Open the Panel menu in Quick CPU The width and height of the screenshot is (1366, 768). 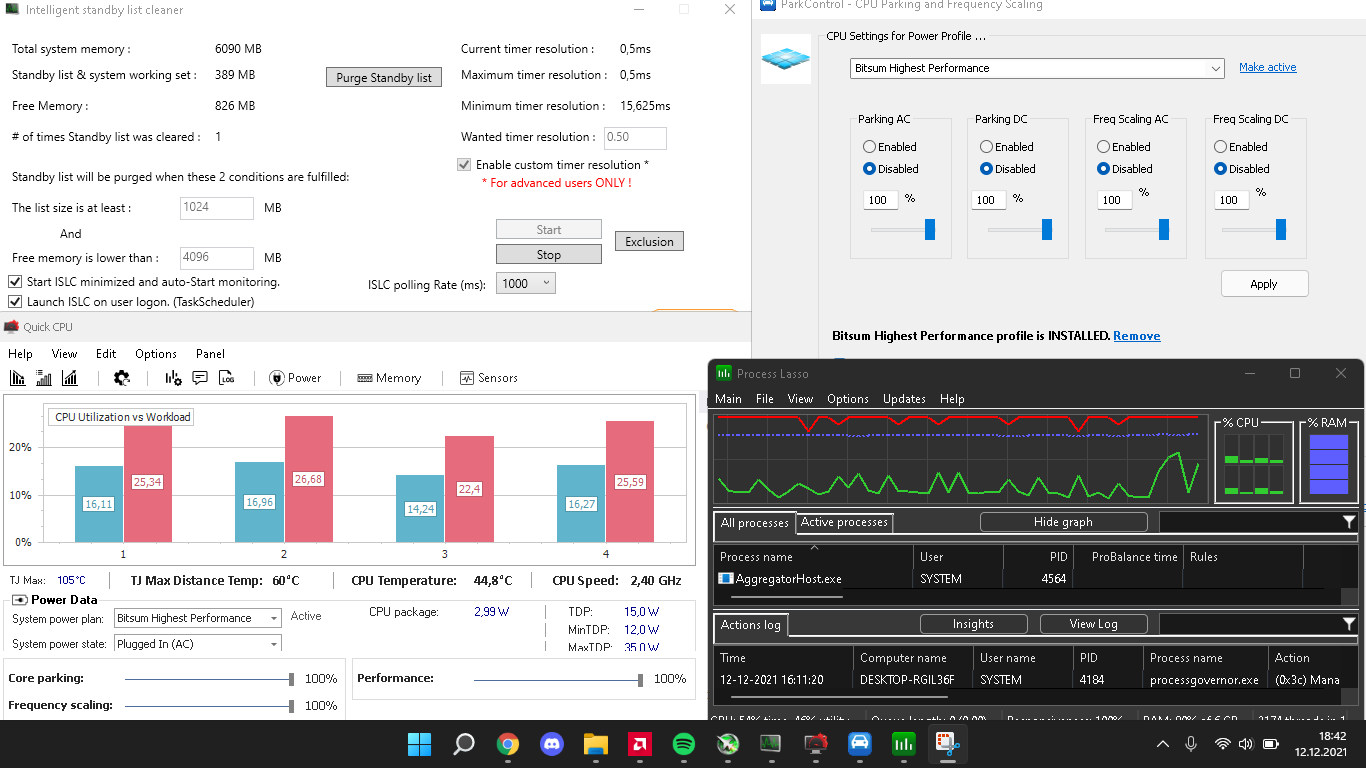(210, 354)
